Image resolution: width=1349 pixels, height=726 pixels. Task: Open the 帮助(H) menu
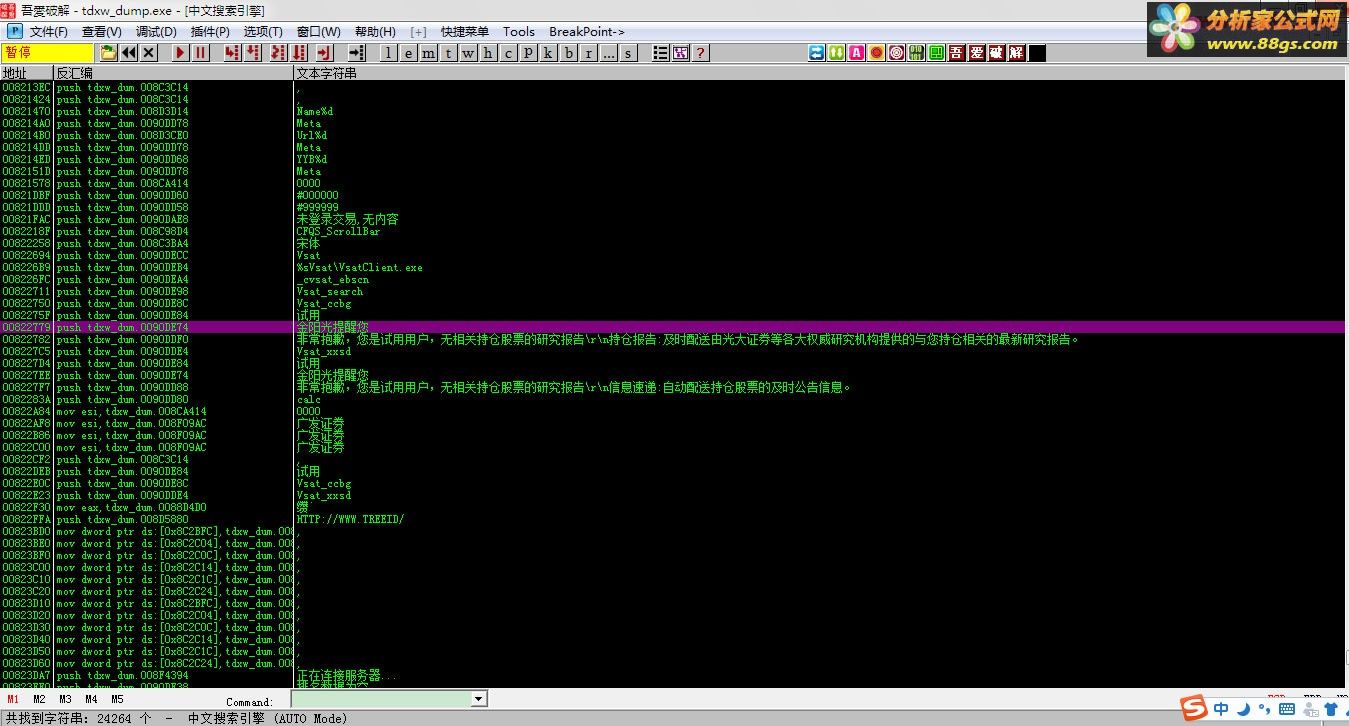coord(375,32)
